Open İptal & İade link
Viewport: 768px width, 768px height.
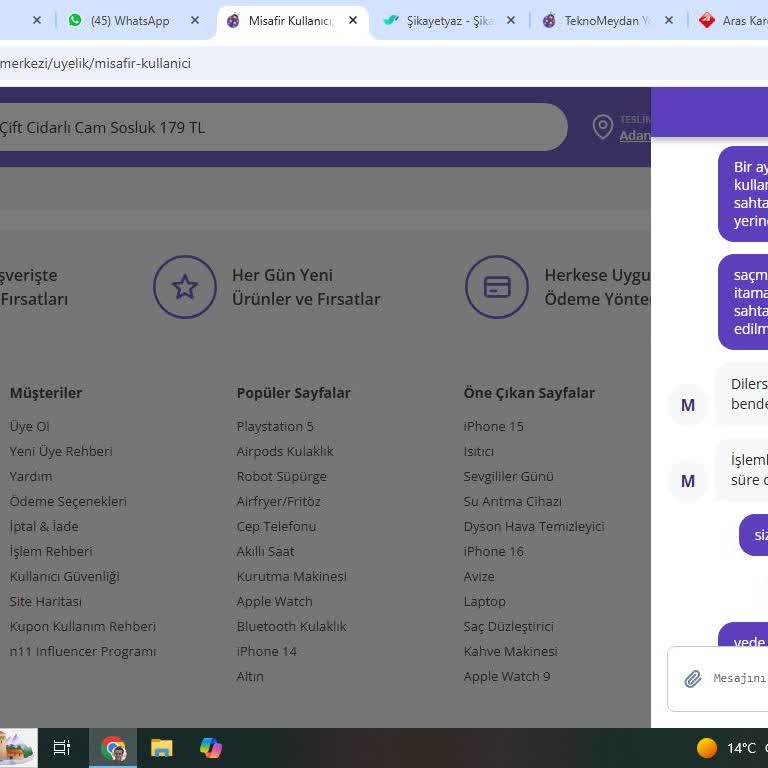click(x=44, y=527)
